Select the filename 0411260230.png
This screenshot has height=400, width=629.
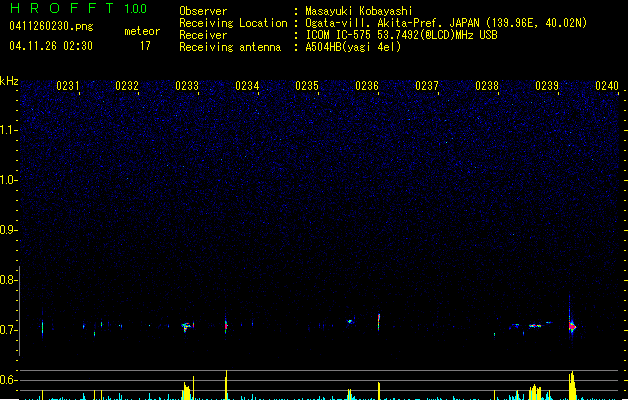click(x=51, y=26)
